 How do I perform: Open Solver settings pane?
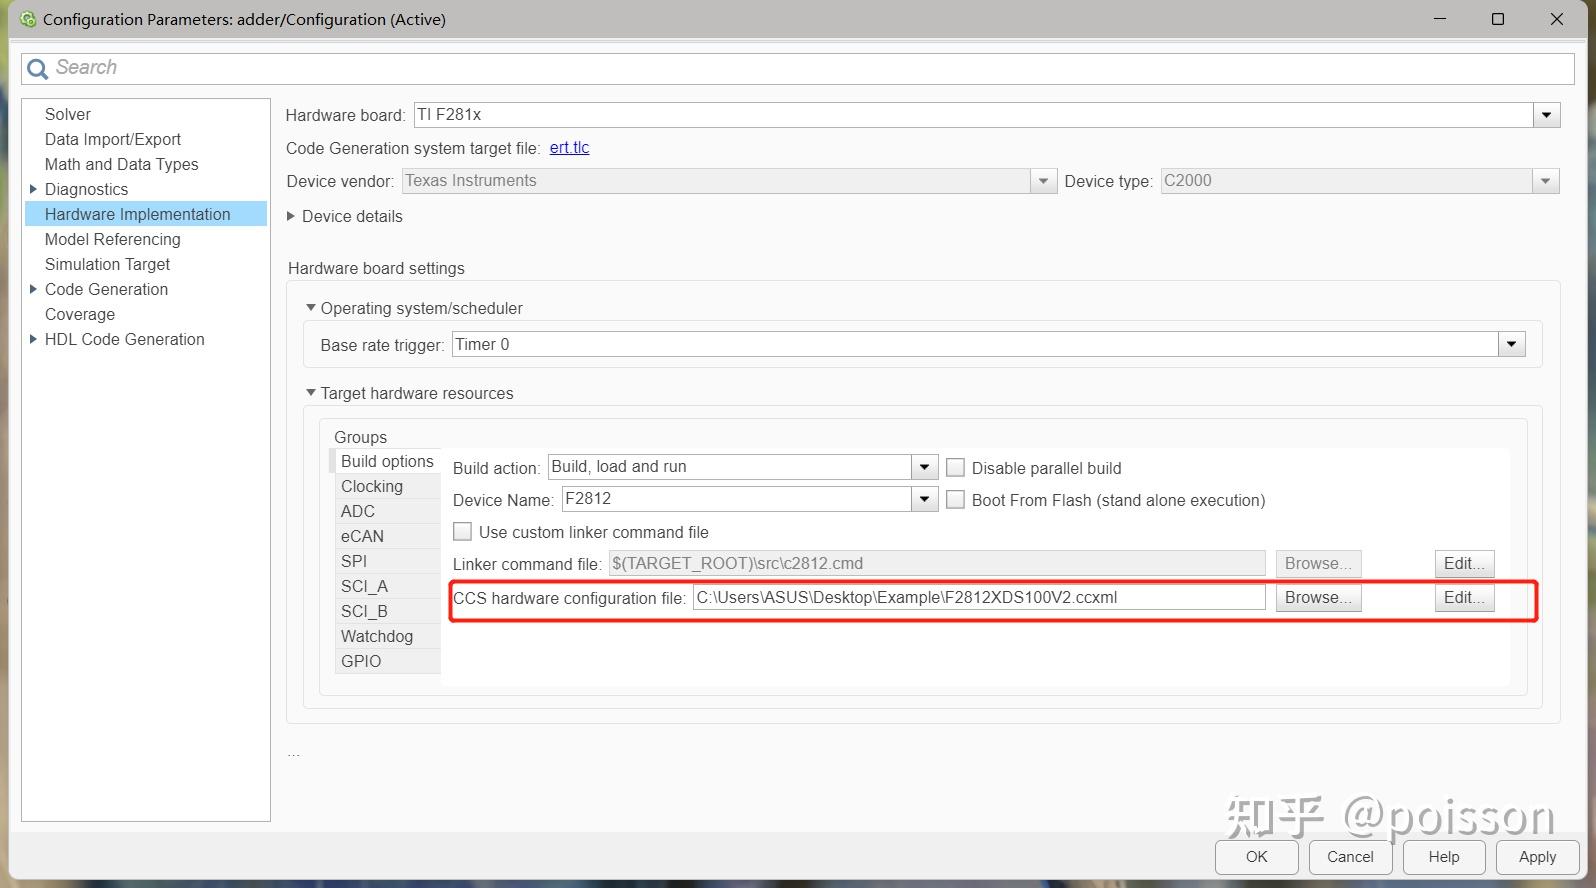pos(68,114)
